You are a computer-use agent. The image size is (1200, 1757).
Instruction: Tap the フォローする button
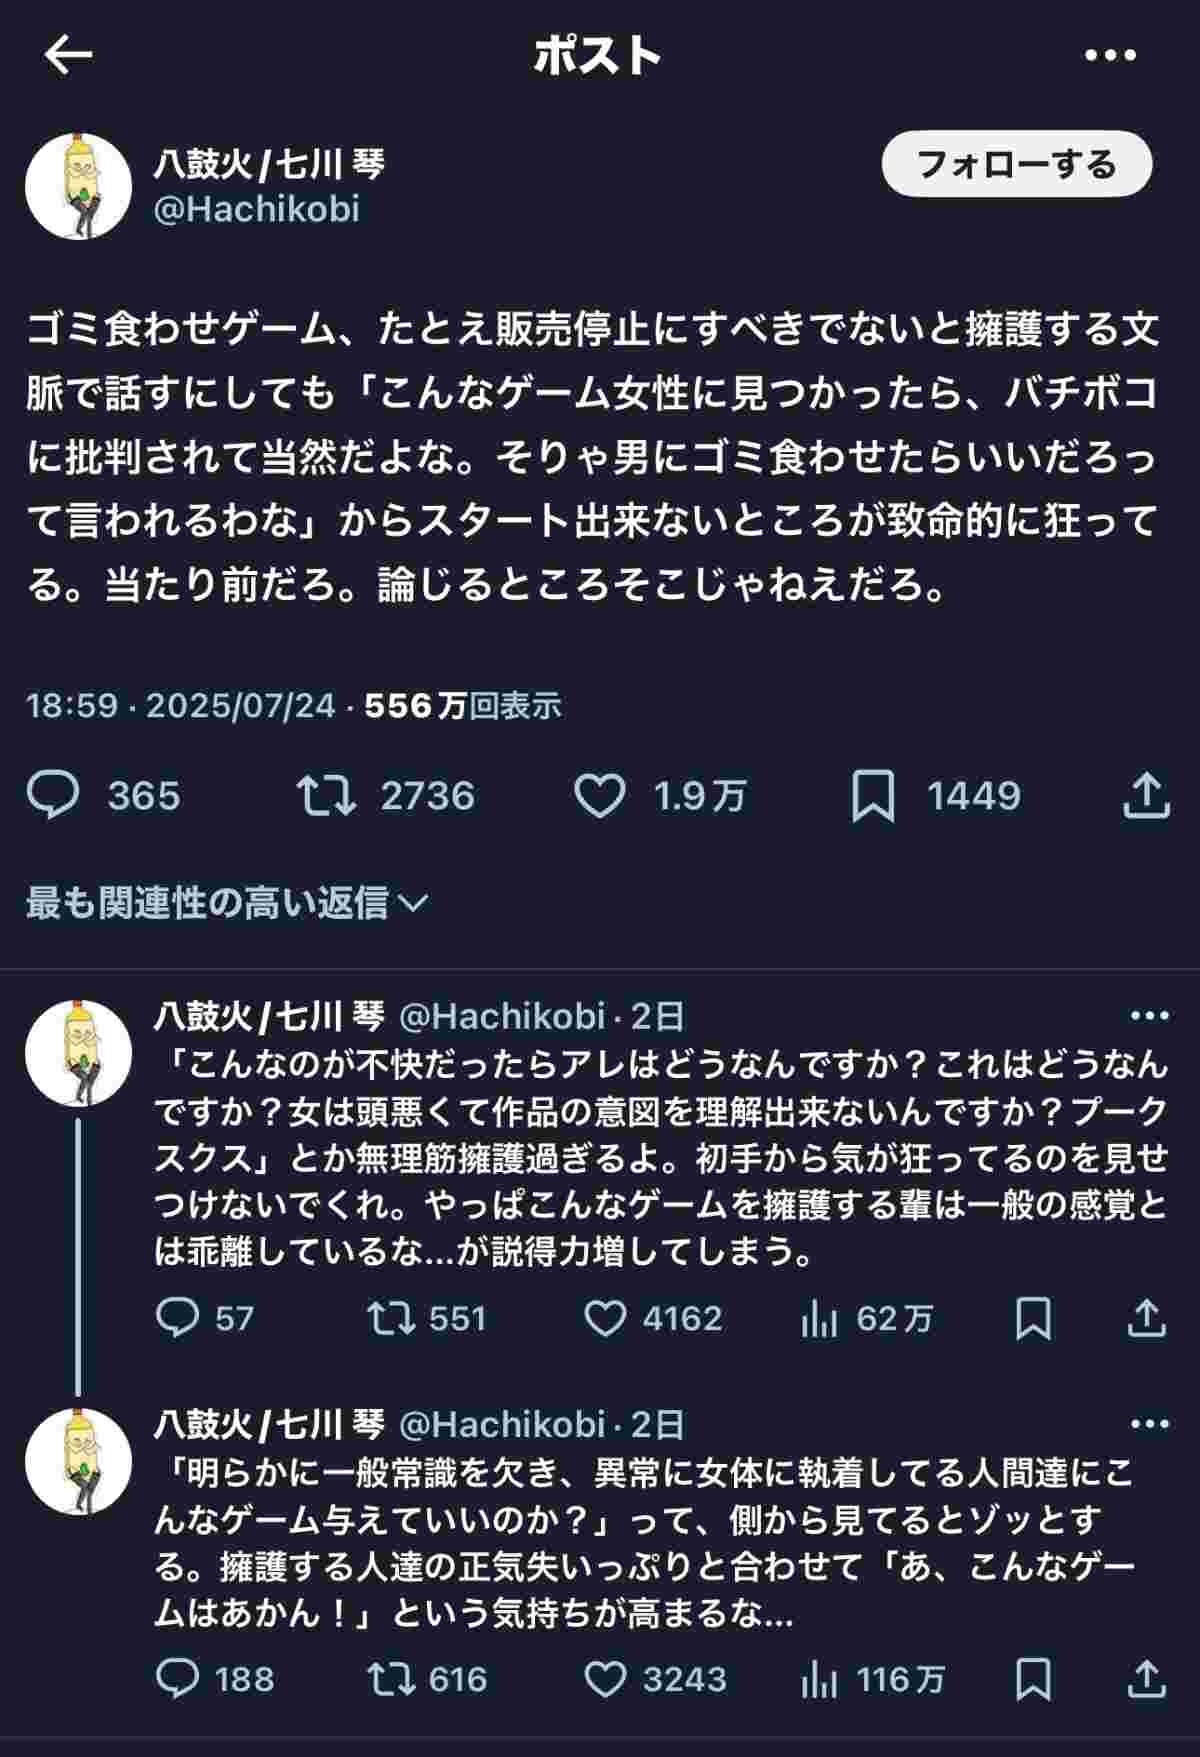click(x=1016, y=164)
